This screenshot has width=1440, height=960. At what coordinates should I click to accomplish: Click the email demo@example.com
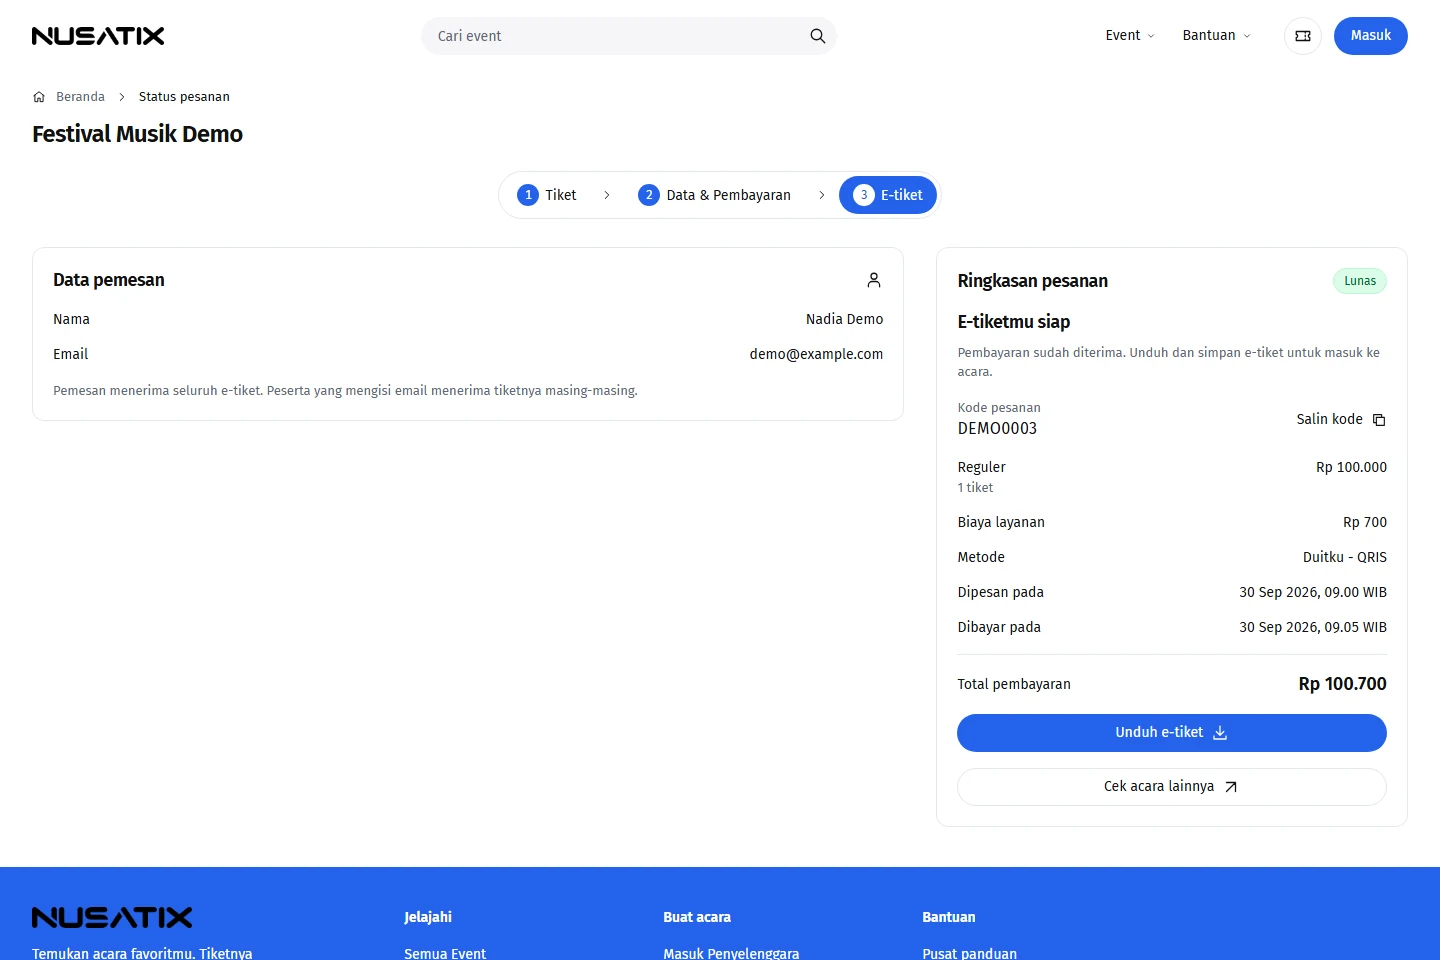pos(816,354)
